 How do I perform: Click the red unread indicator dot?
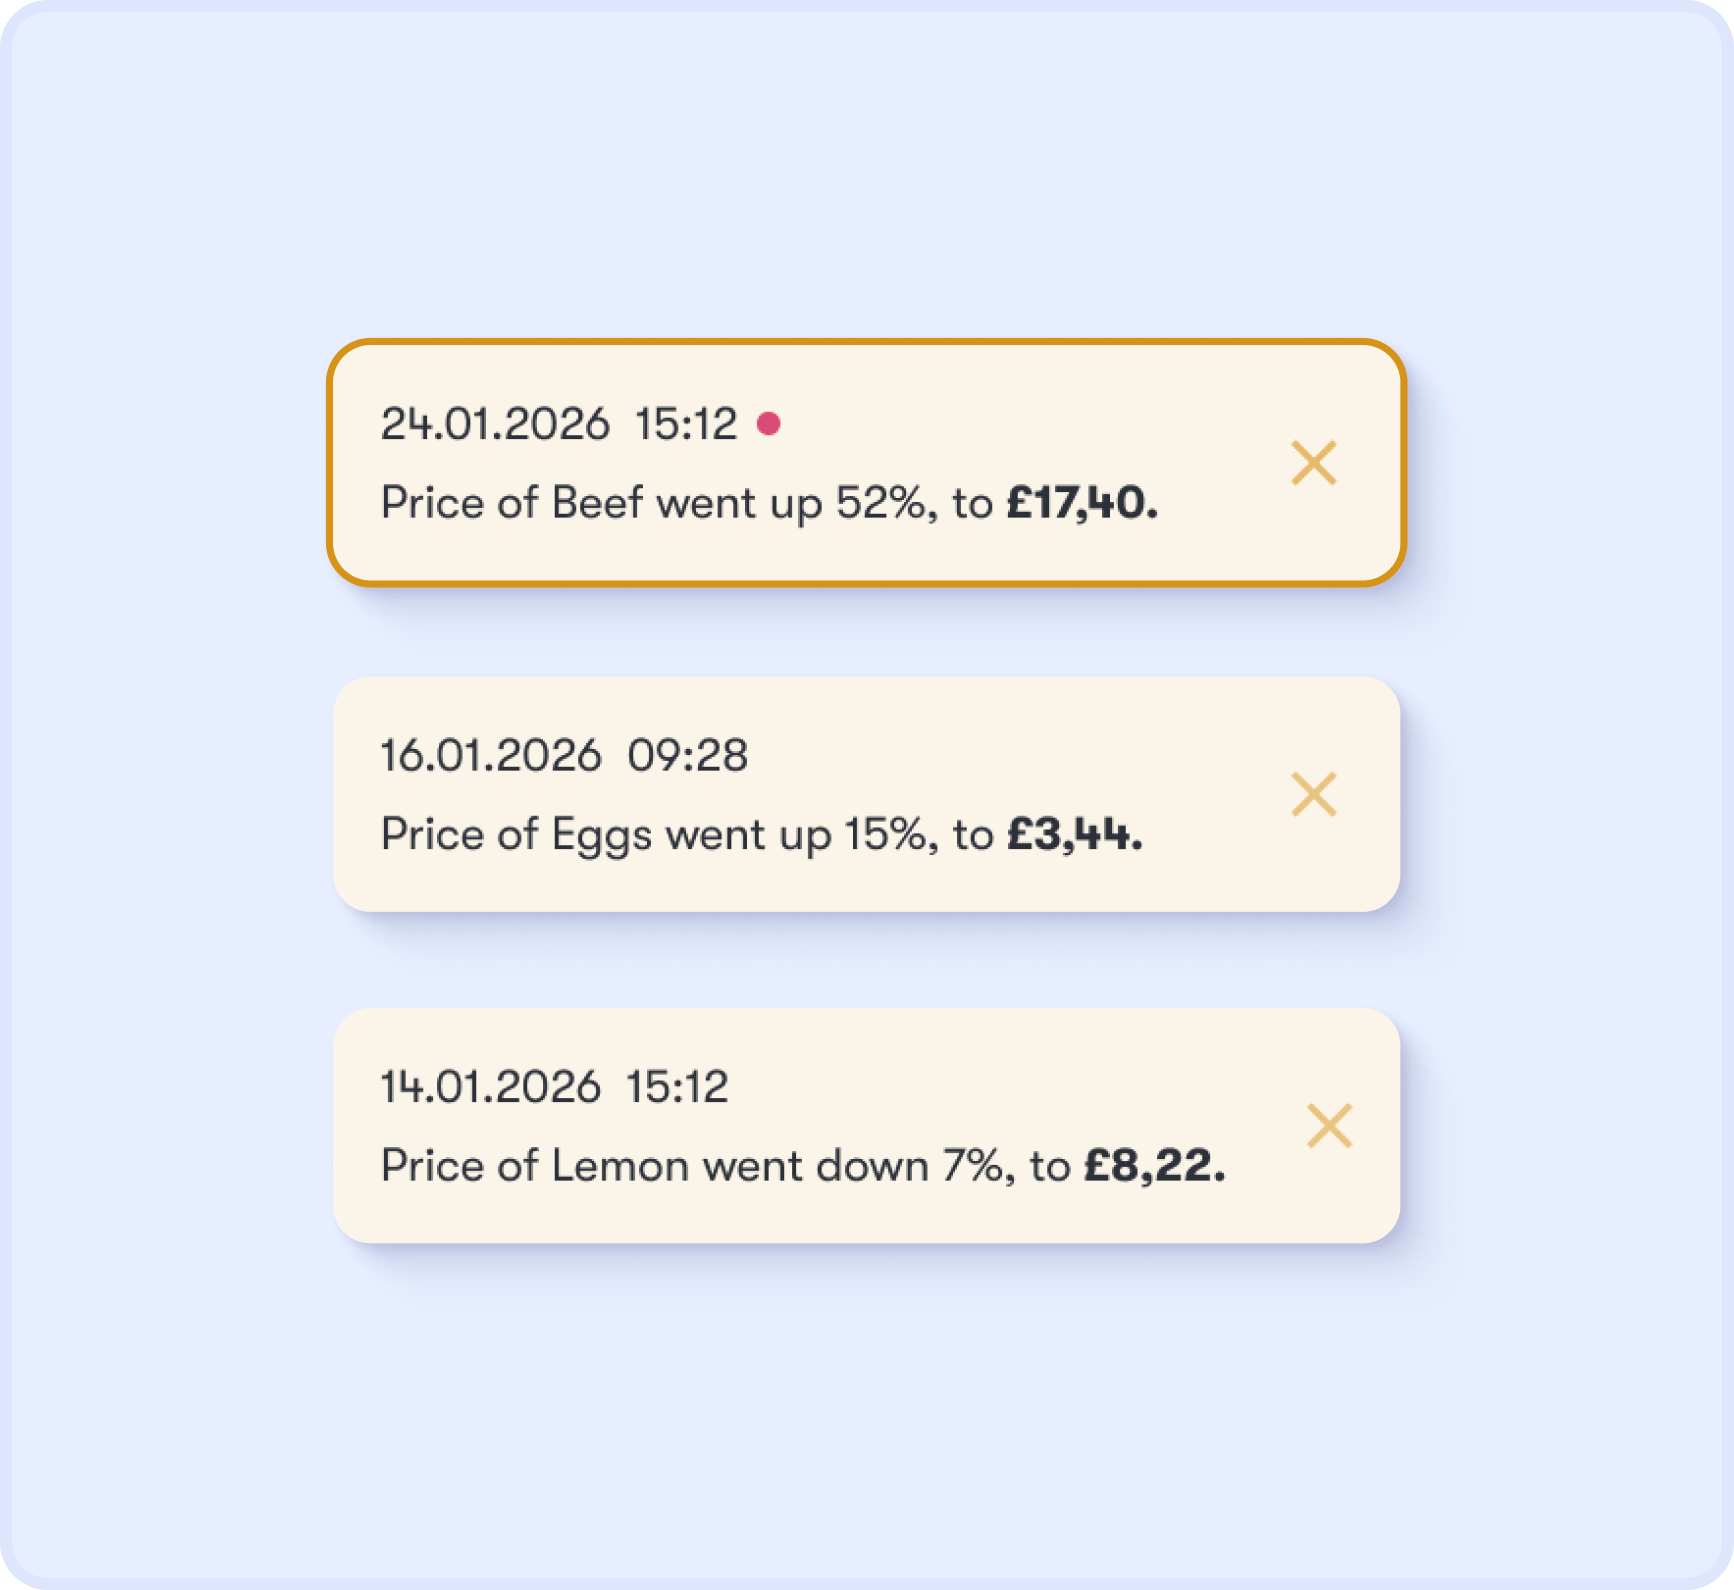pyautogui.click(x=768, y=424)
